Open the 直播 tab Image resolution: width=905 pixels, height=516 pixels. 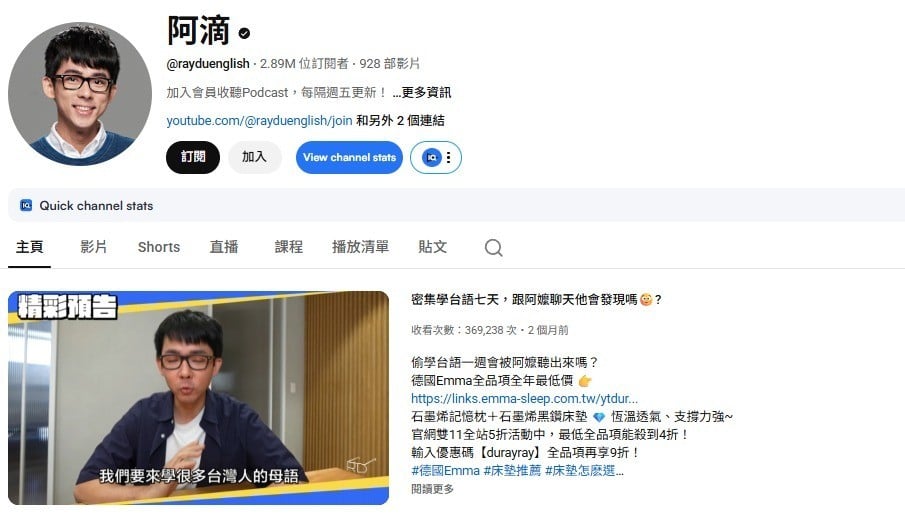point(224,247)
